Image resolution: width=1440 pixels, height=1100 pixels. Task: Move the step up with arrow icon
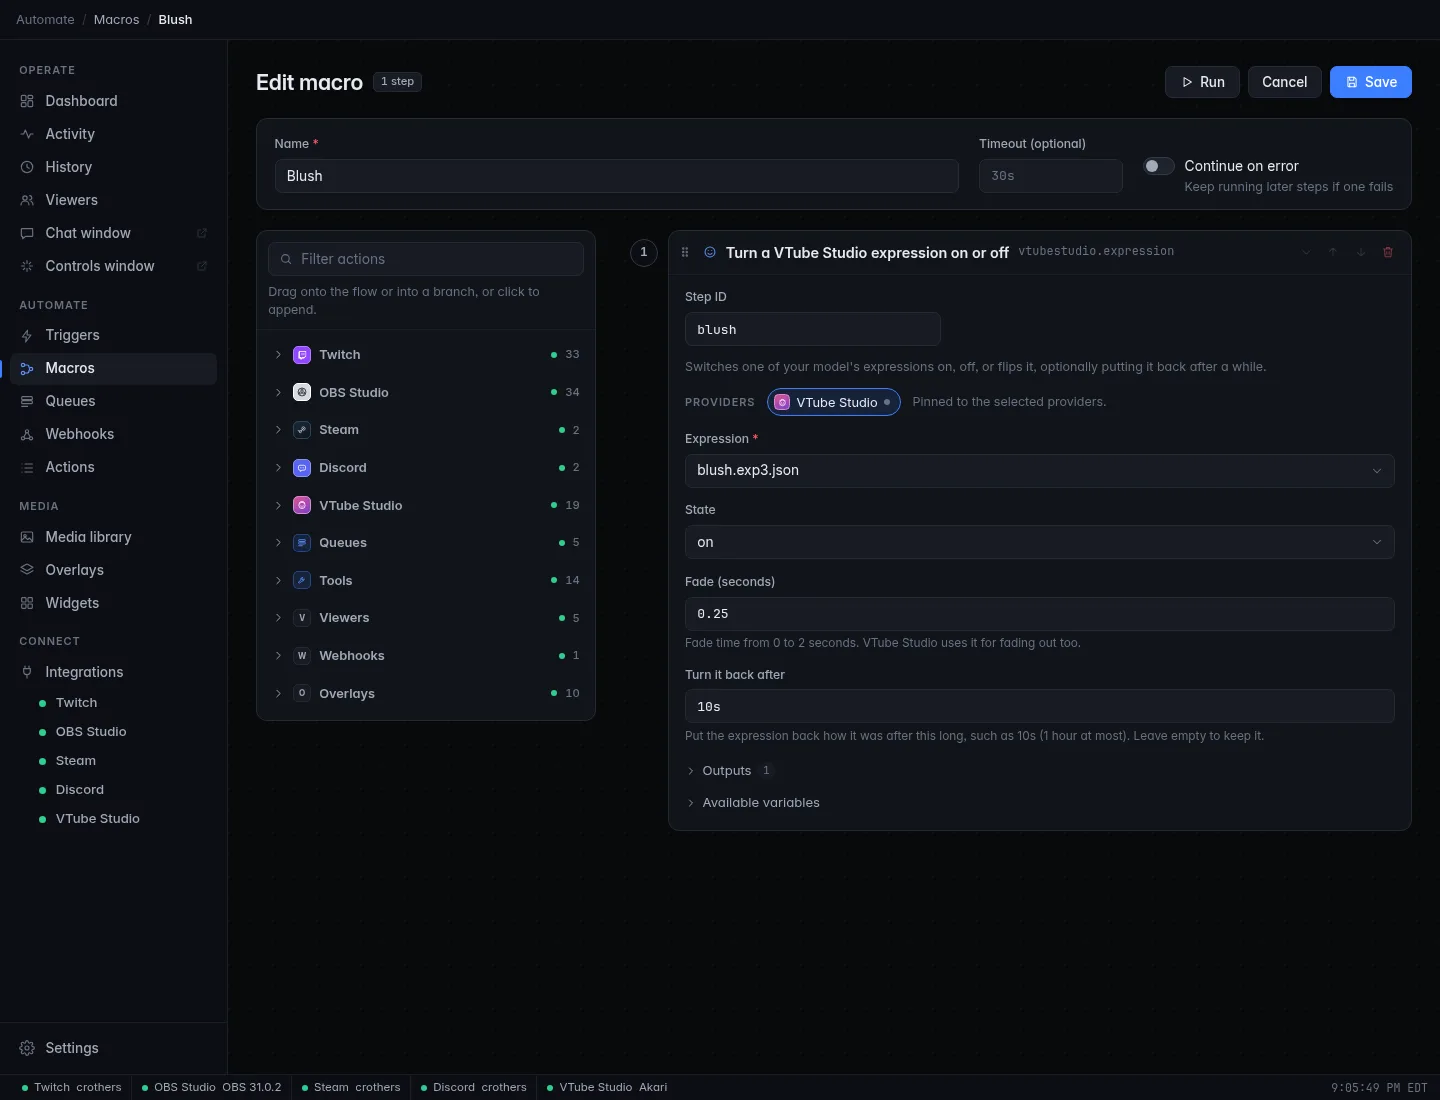click(x=1333, y=252)
